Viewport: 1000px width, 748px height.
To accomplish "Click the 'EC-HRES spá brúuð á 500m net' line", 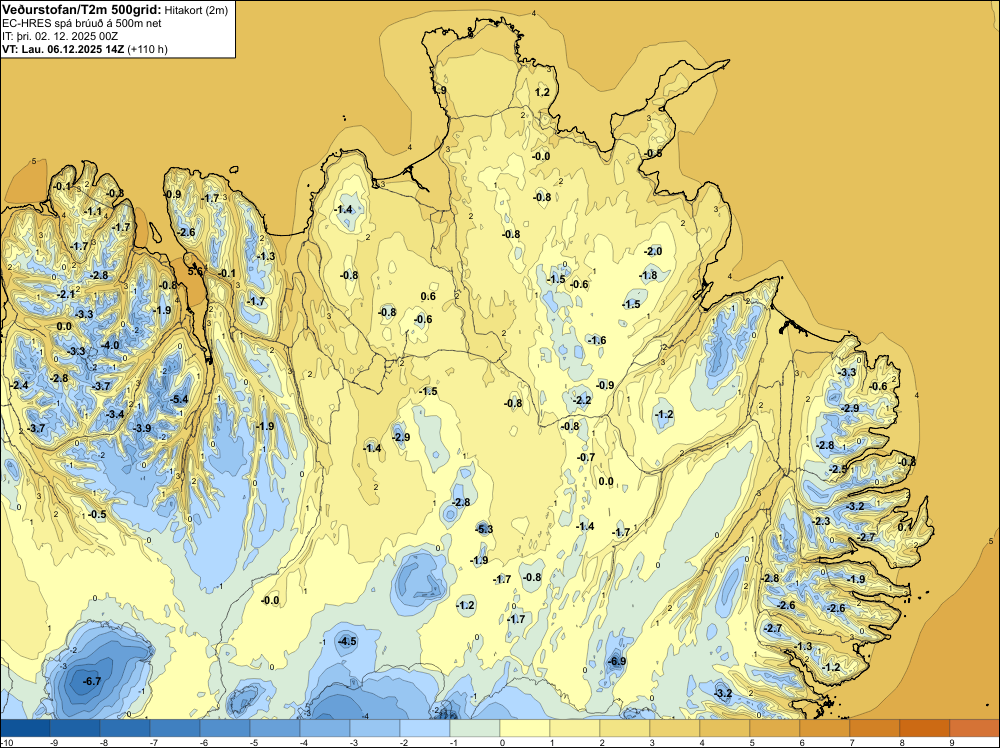I will tap(82, 23).
